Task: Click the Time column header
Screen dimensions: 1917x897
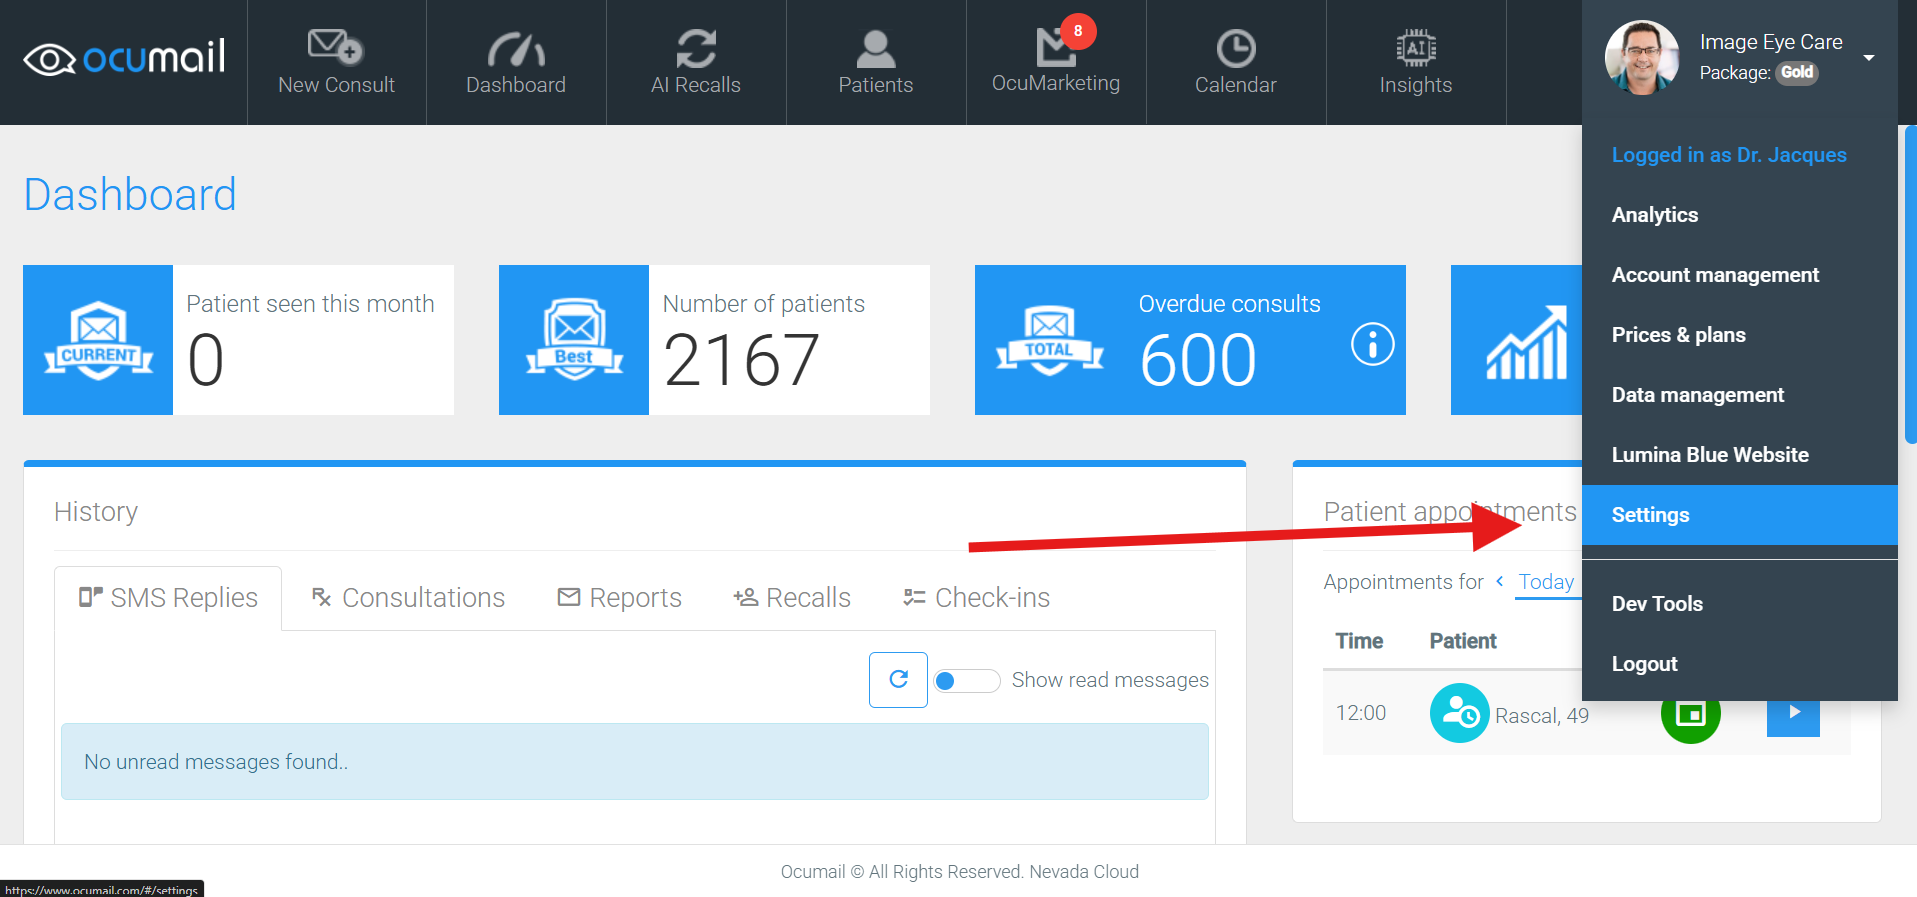Action: click(1359, 641)
